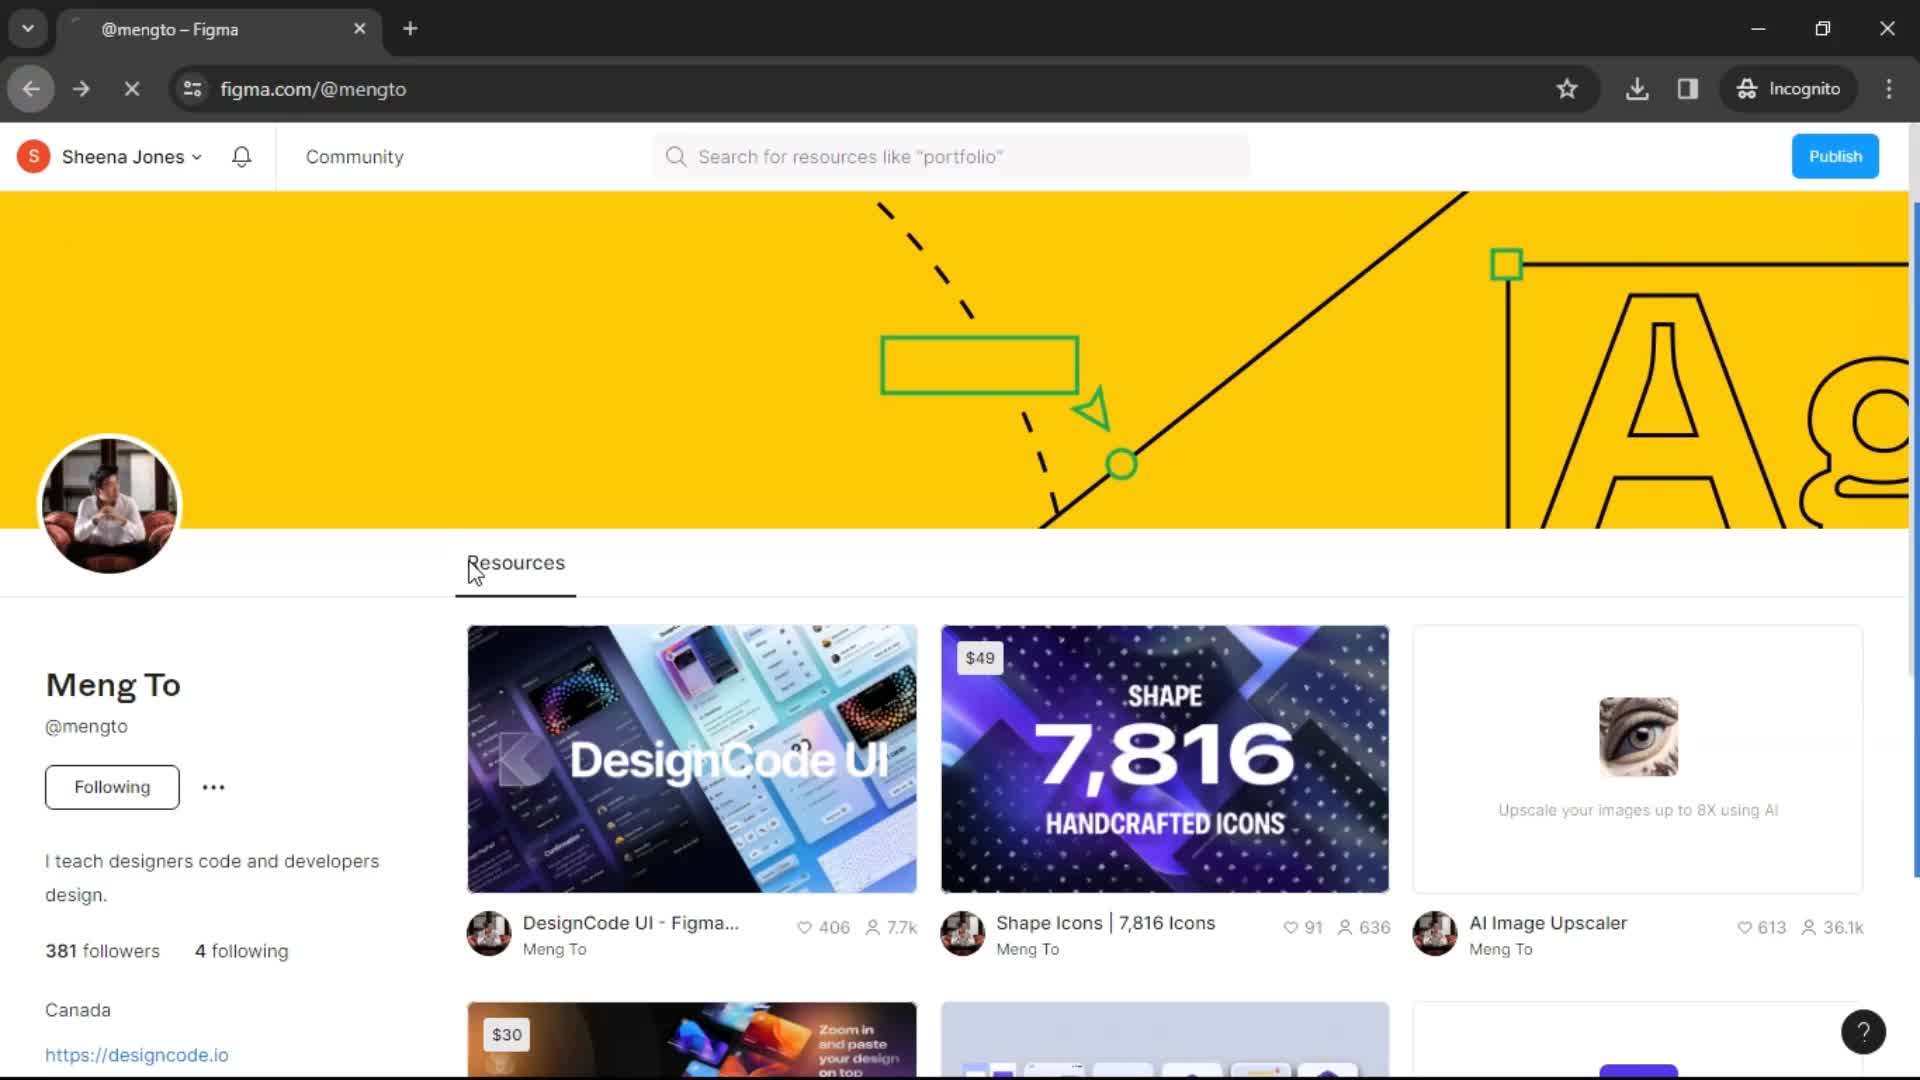Expand the browser tab options menu
The image size is (1920, 1080).
[x=28, y=28]
